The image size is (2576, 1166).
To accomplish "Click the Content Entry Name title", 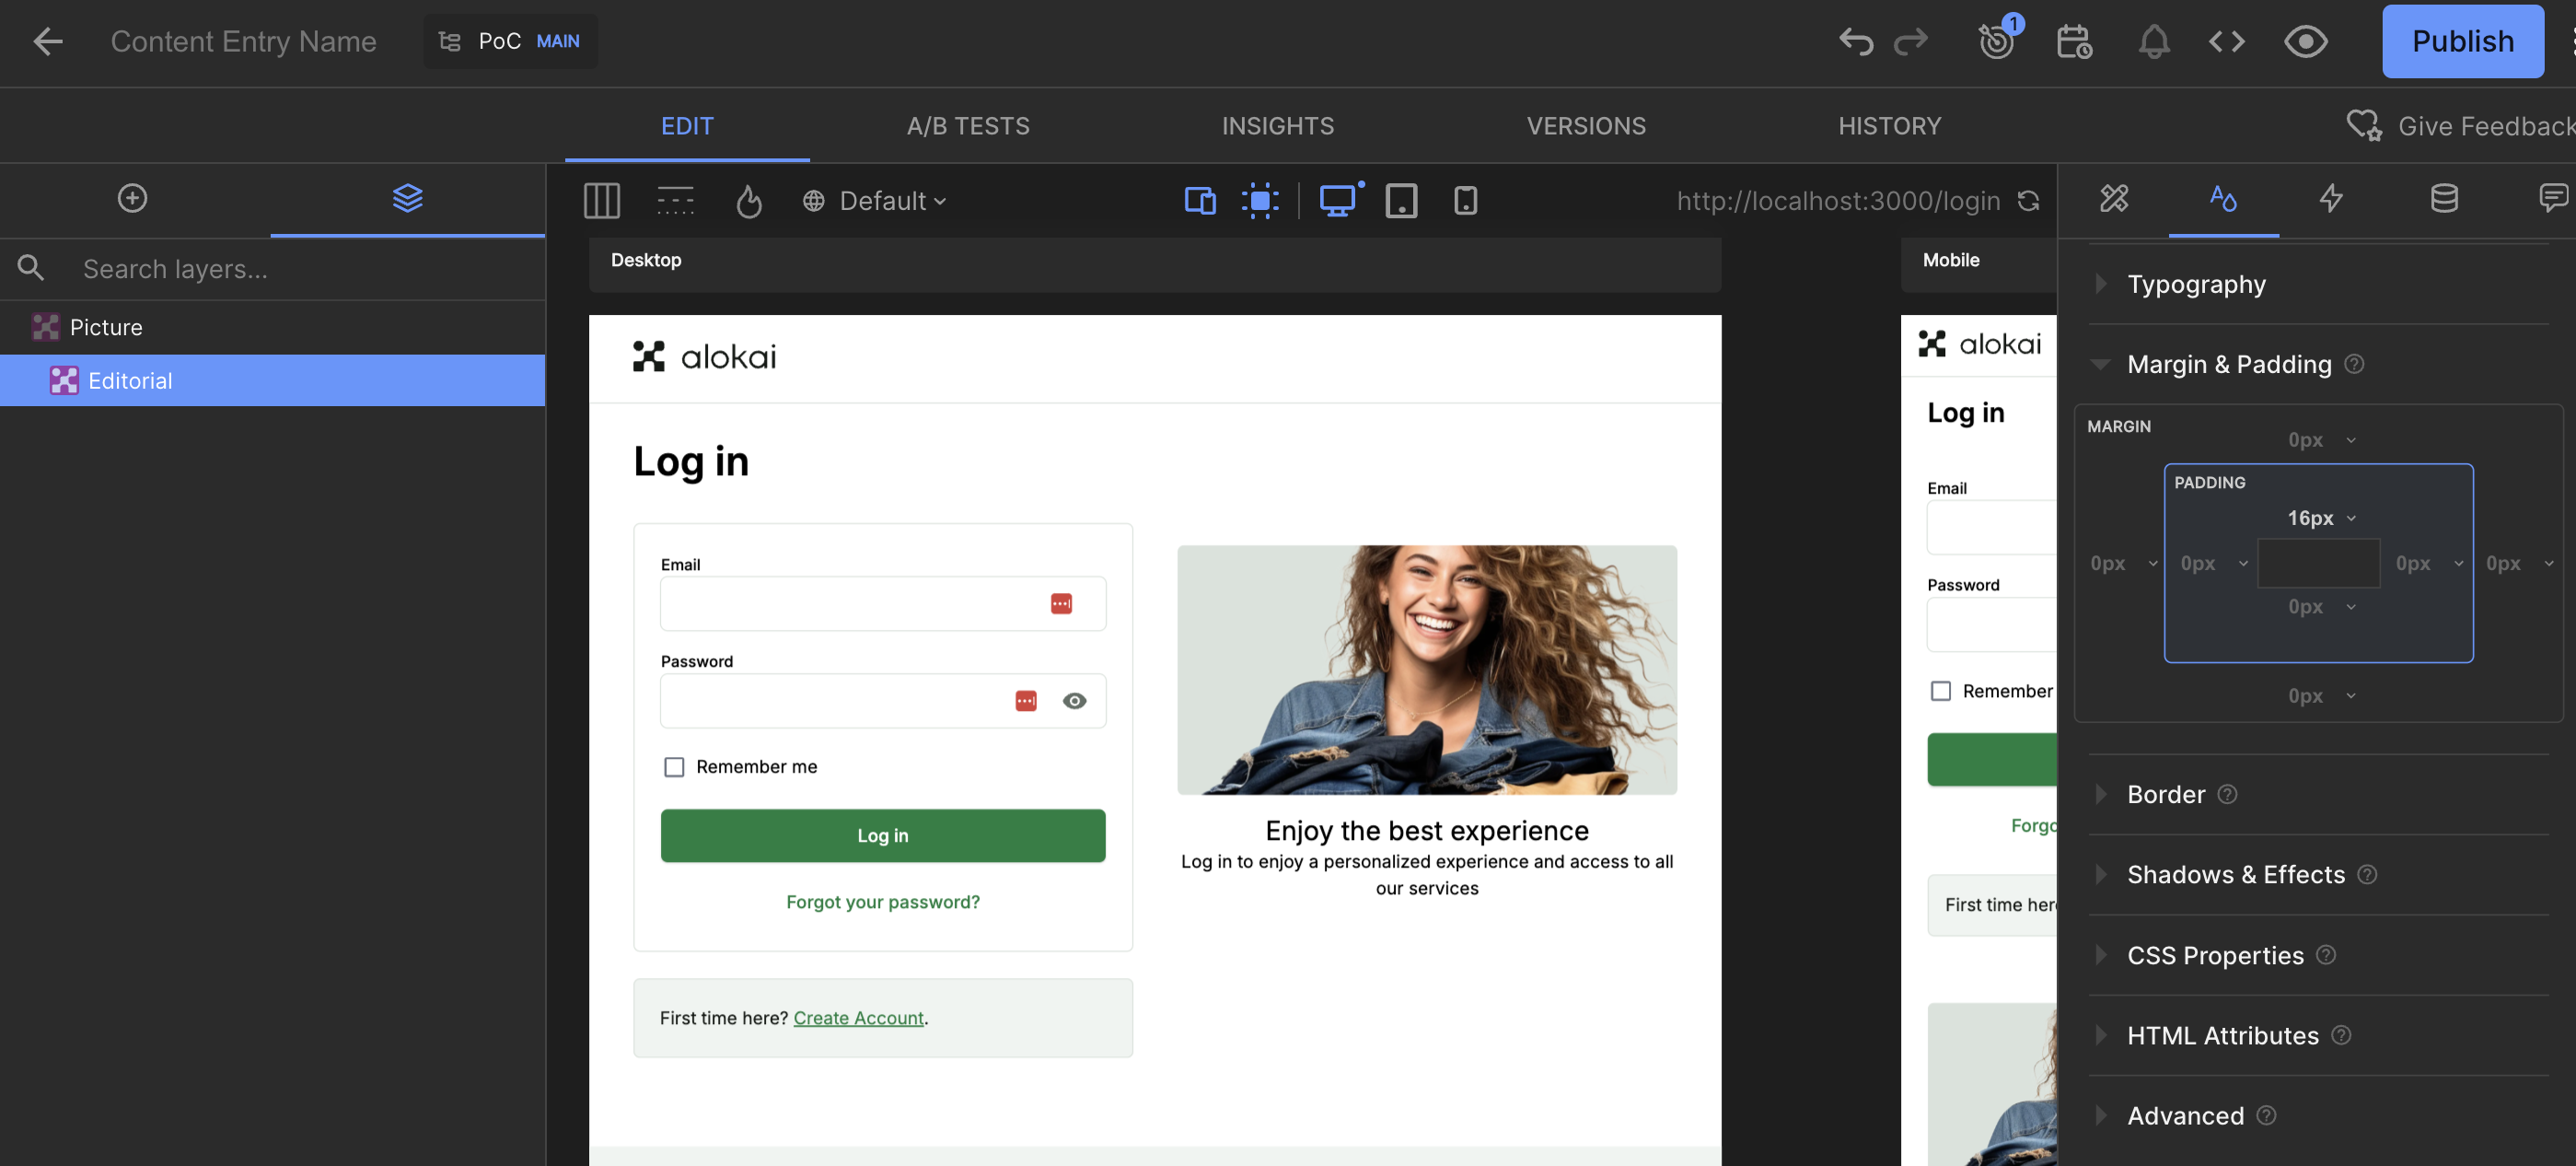I will pos(243,41).
